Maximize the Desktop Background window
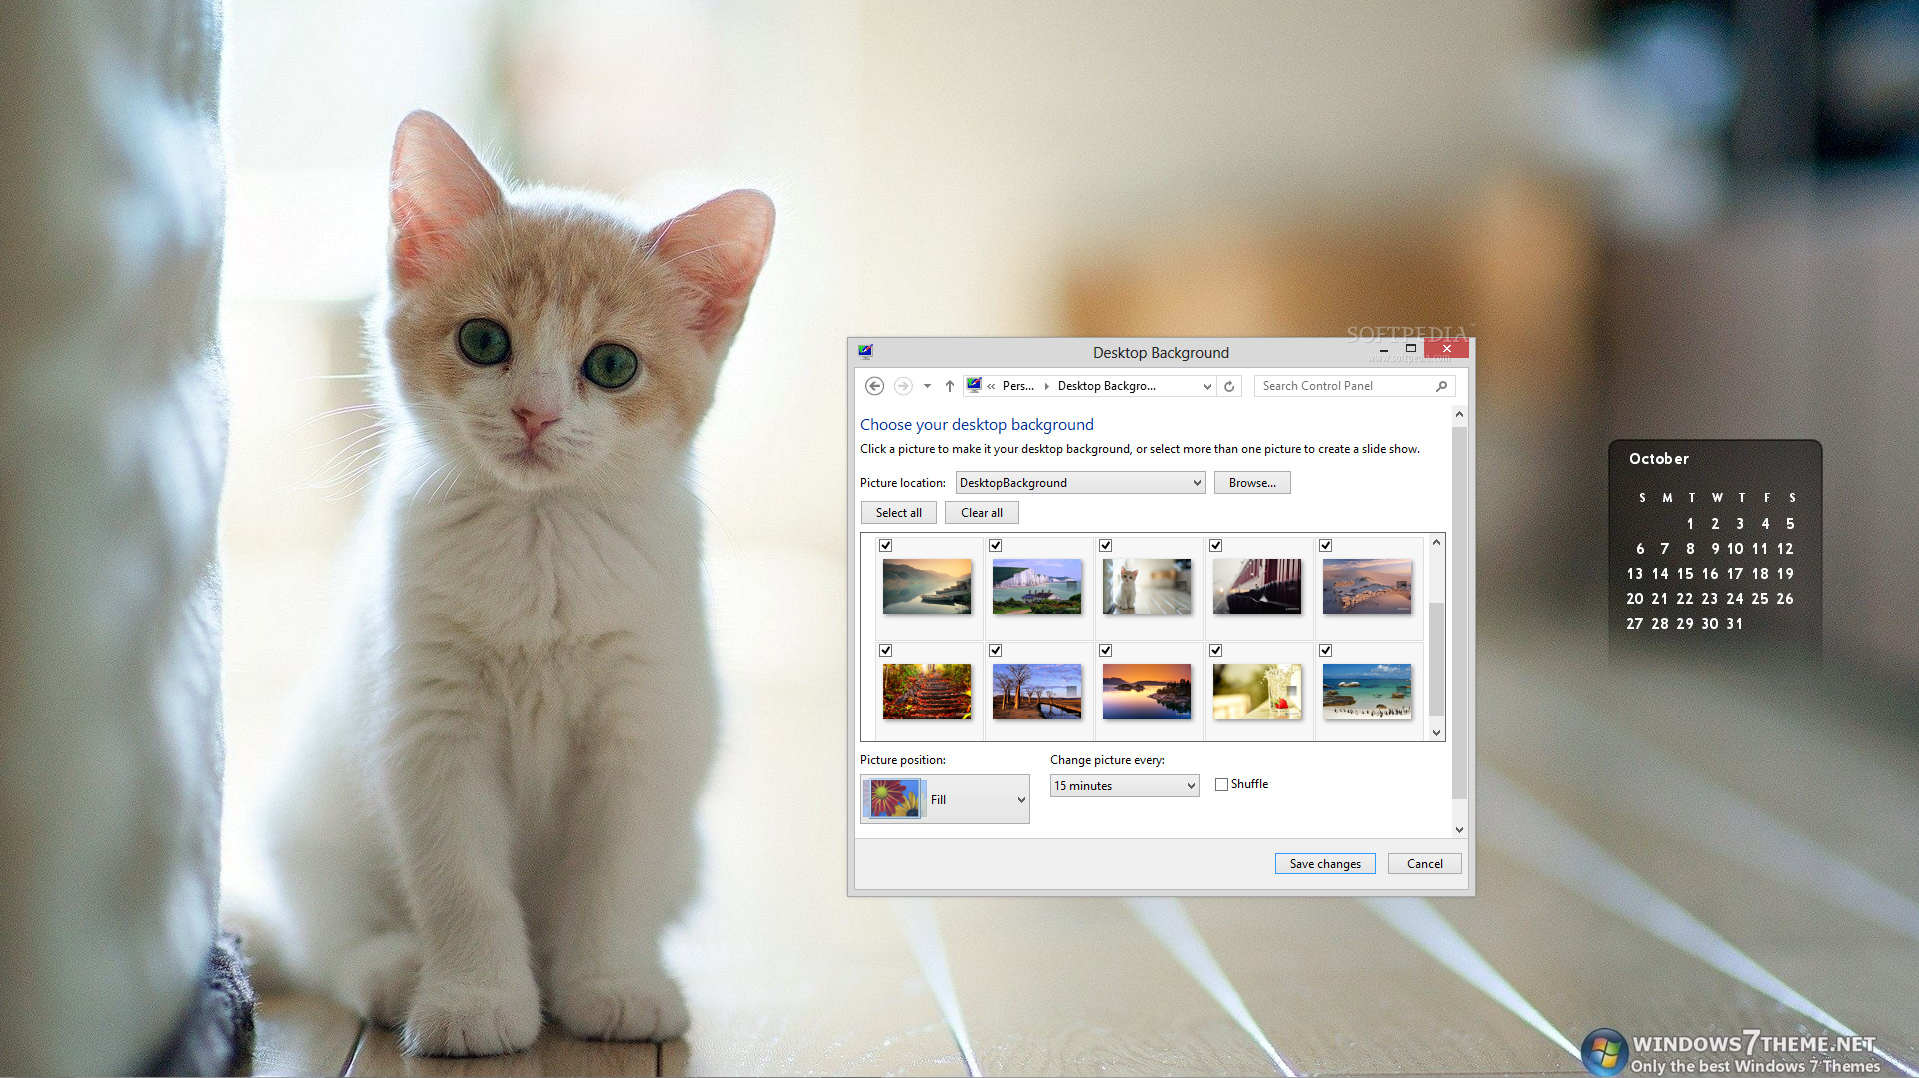 [x=1410, y=349]
